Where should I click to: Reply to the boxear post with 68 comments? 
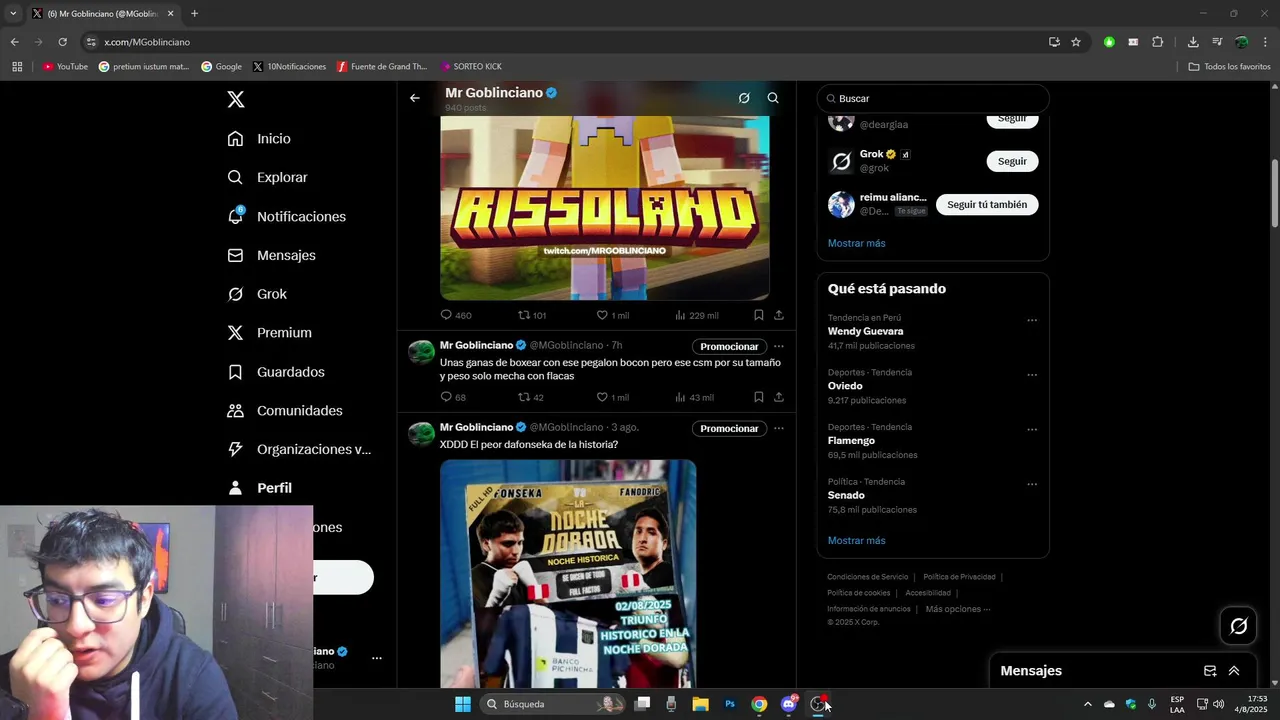click(x=454, y=397)
